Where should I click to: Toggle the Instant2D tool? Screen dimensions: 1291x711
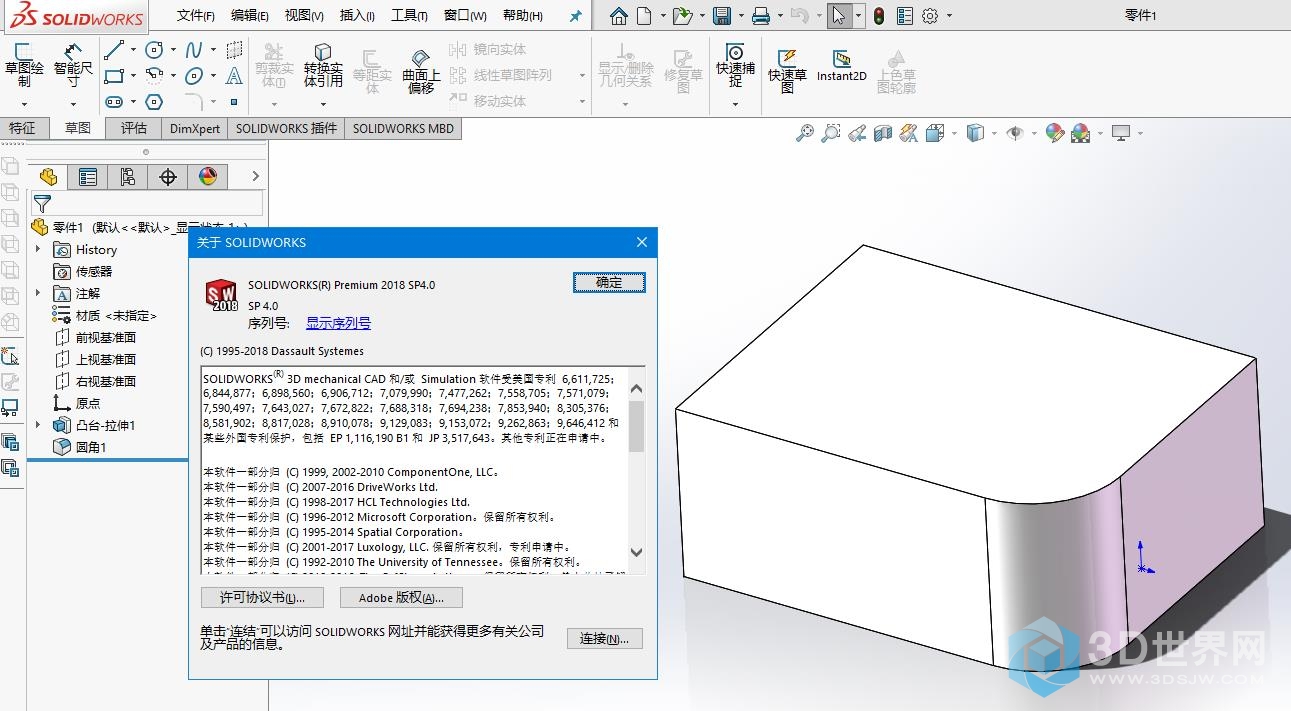click(842, 66)
